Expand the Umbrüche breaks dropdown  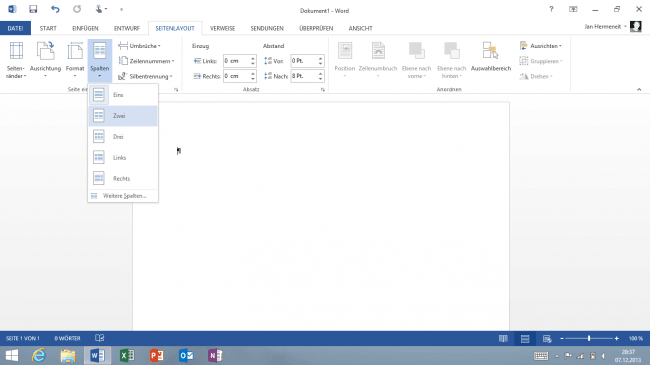(x=139, y=46)
